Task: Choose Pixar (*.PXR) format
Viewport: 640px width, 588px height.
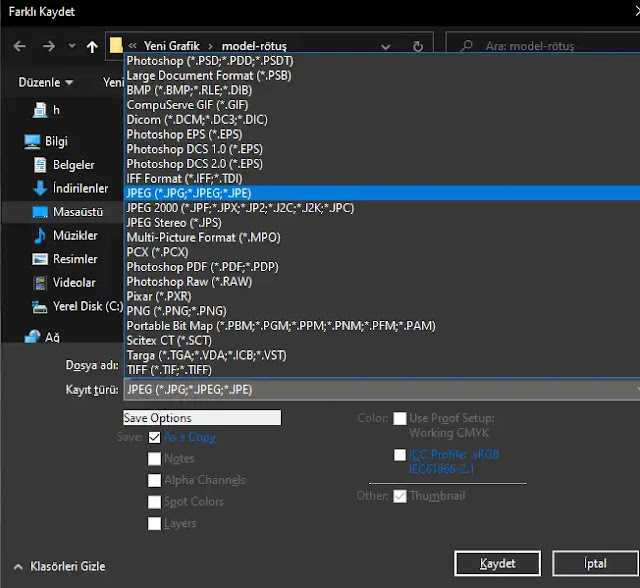Action: pyautogui.click(x=382, y=296)
